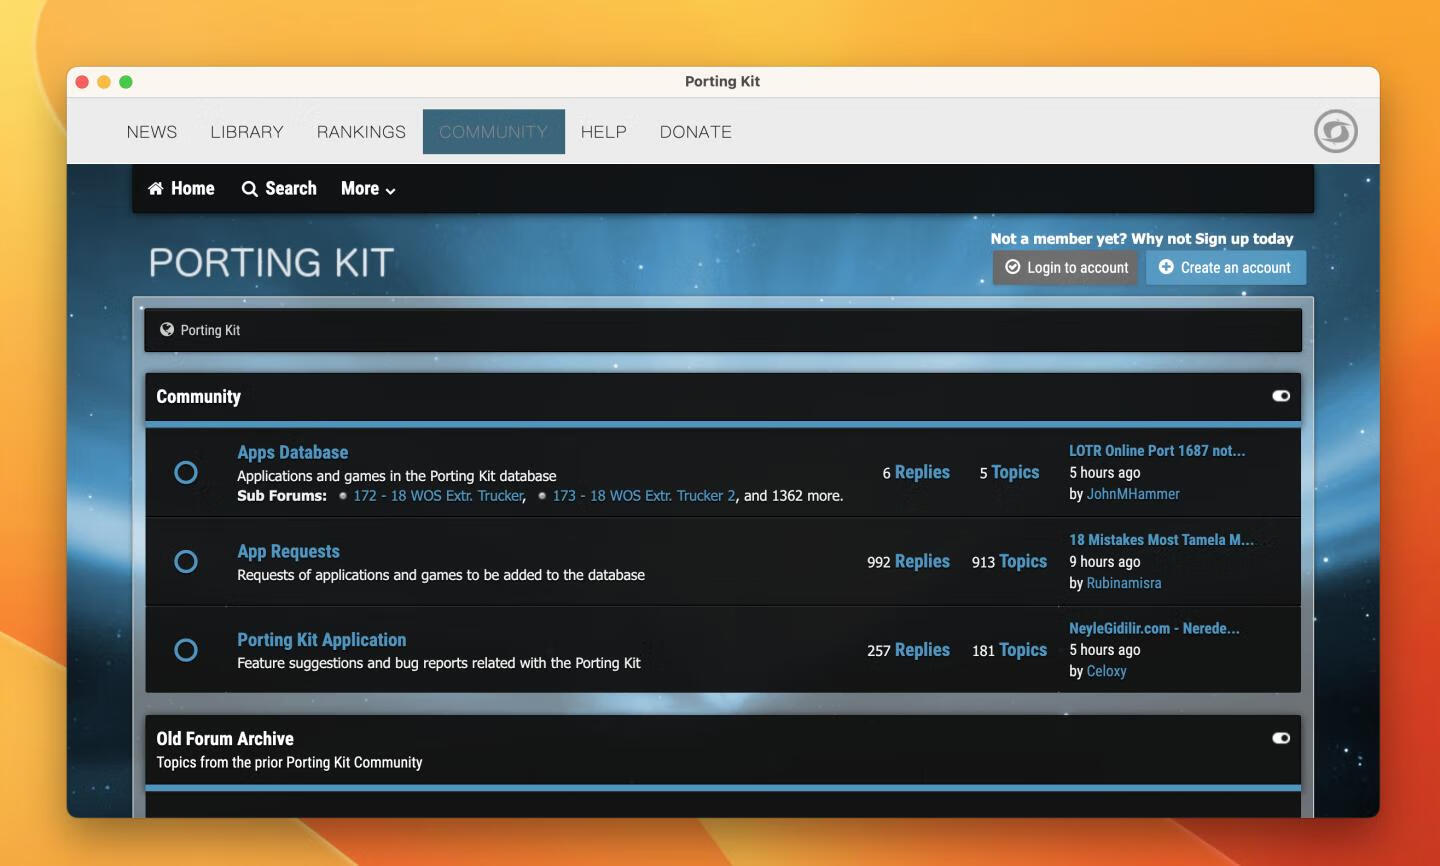Click 181 Topics for Porting Kit Application
The image size is (1440, 866).
(x=1009, y=650)
